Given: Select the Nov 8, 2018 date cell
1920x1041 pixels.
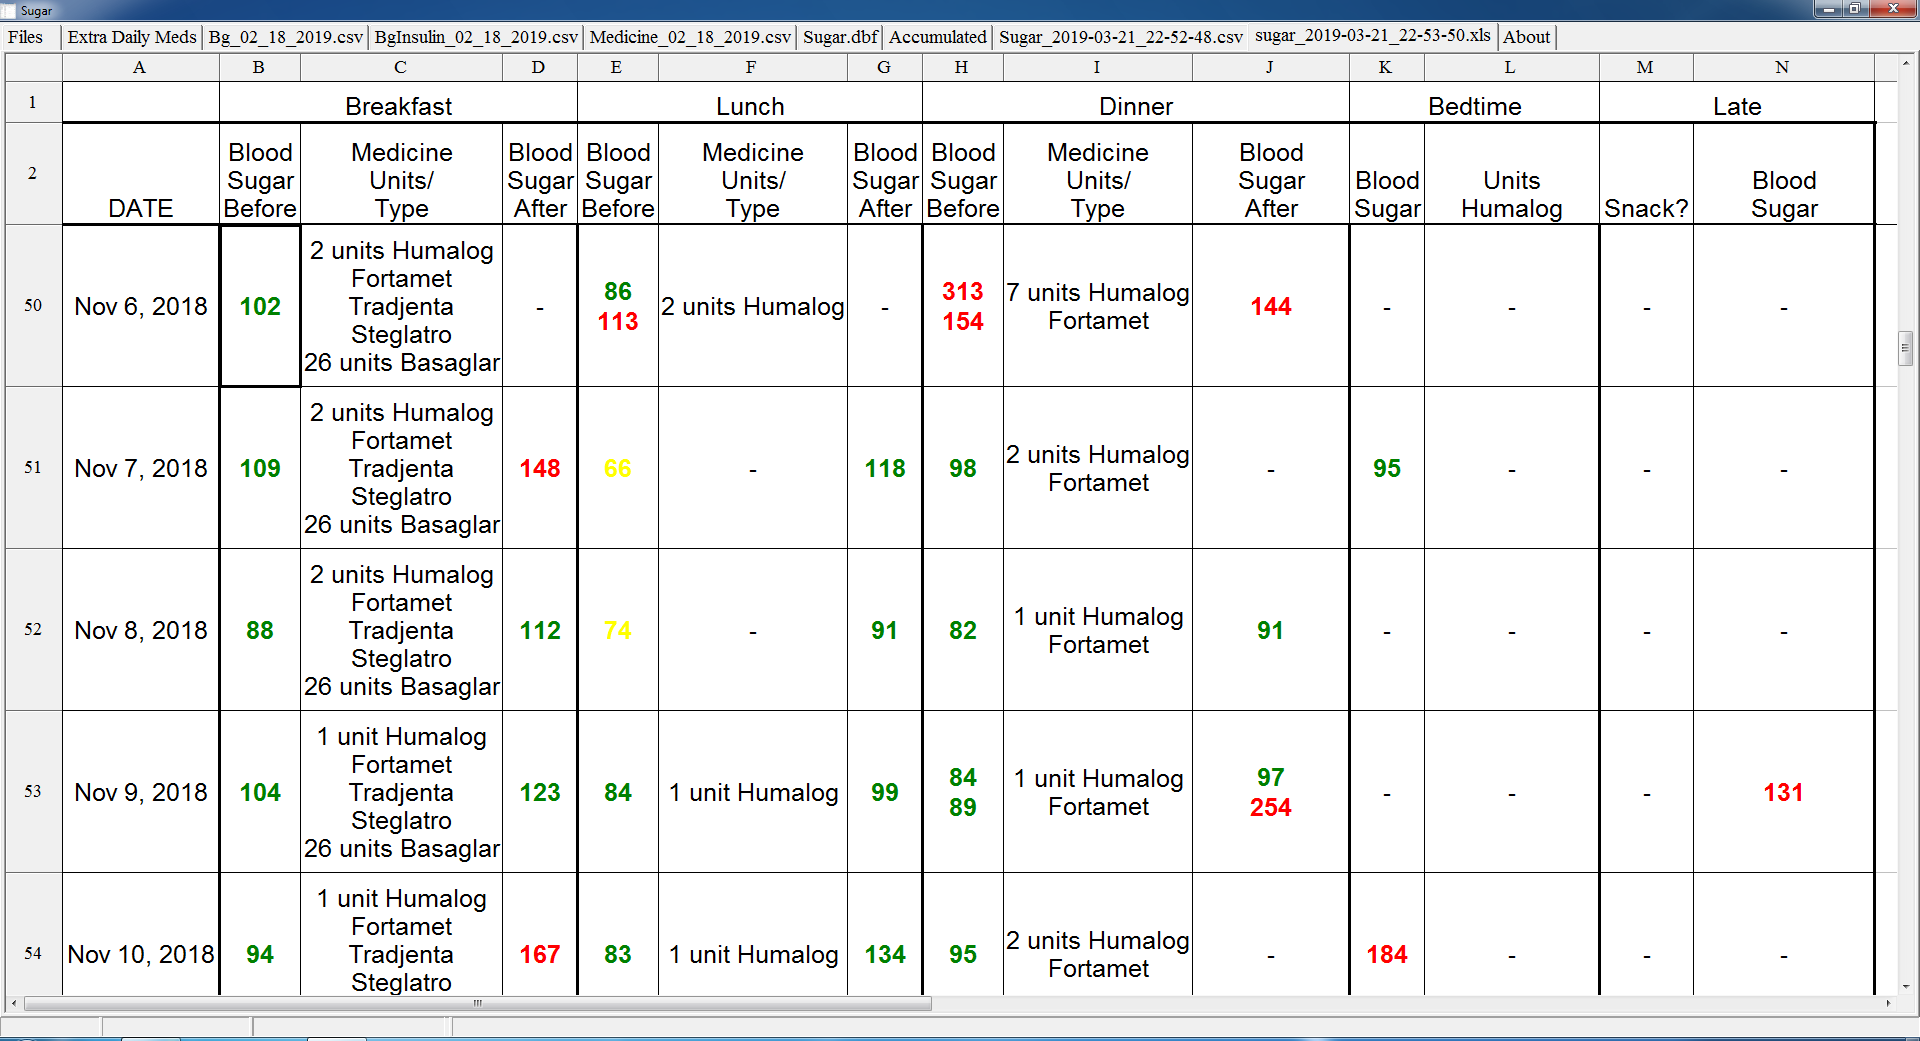Looking at the screenshot, I should 141,630.
